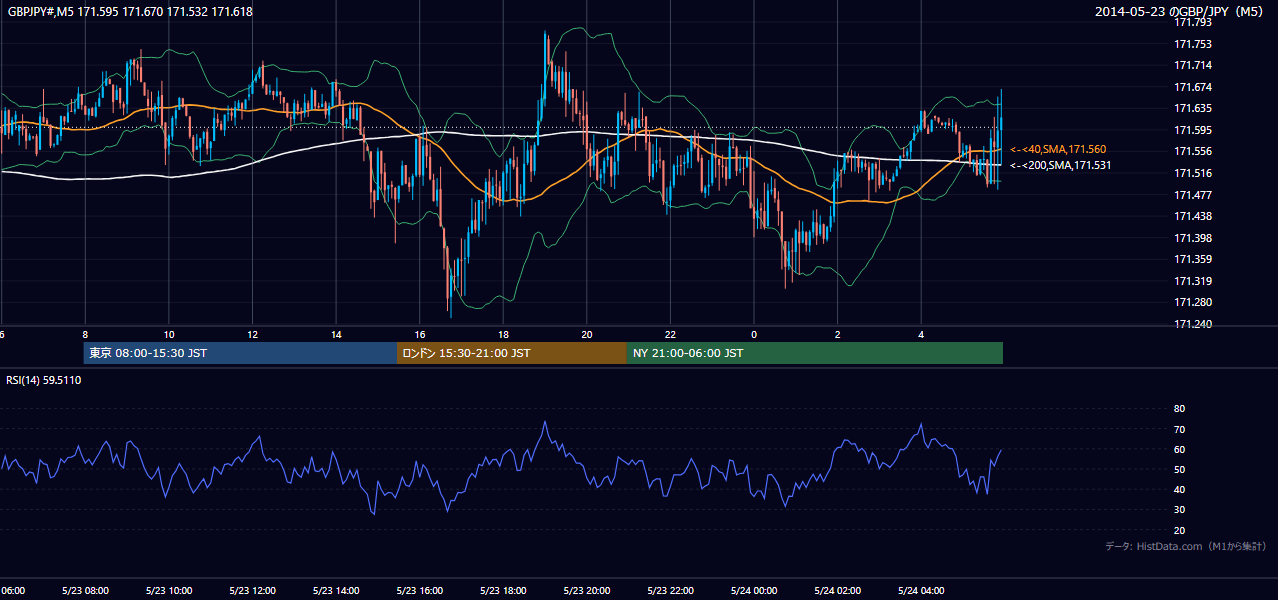Click price axis label 171.398
This screenshot has height=600, width=1278.
(1191, 238)
